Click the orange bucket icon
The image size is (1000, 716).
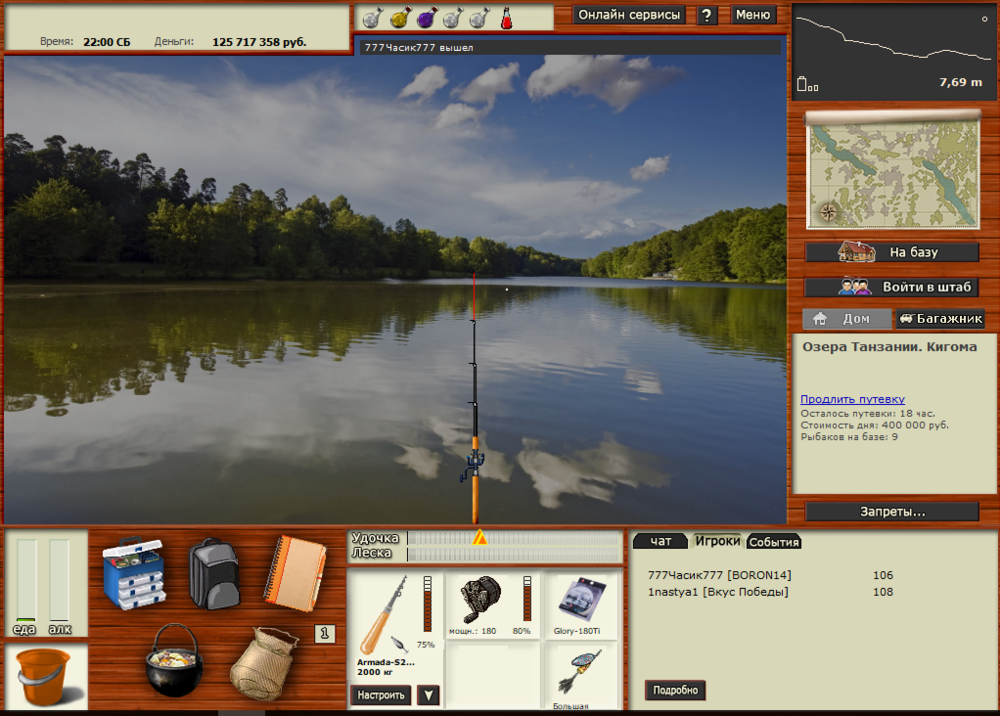[45, 675]
